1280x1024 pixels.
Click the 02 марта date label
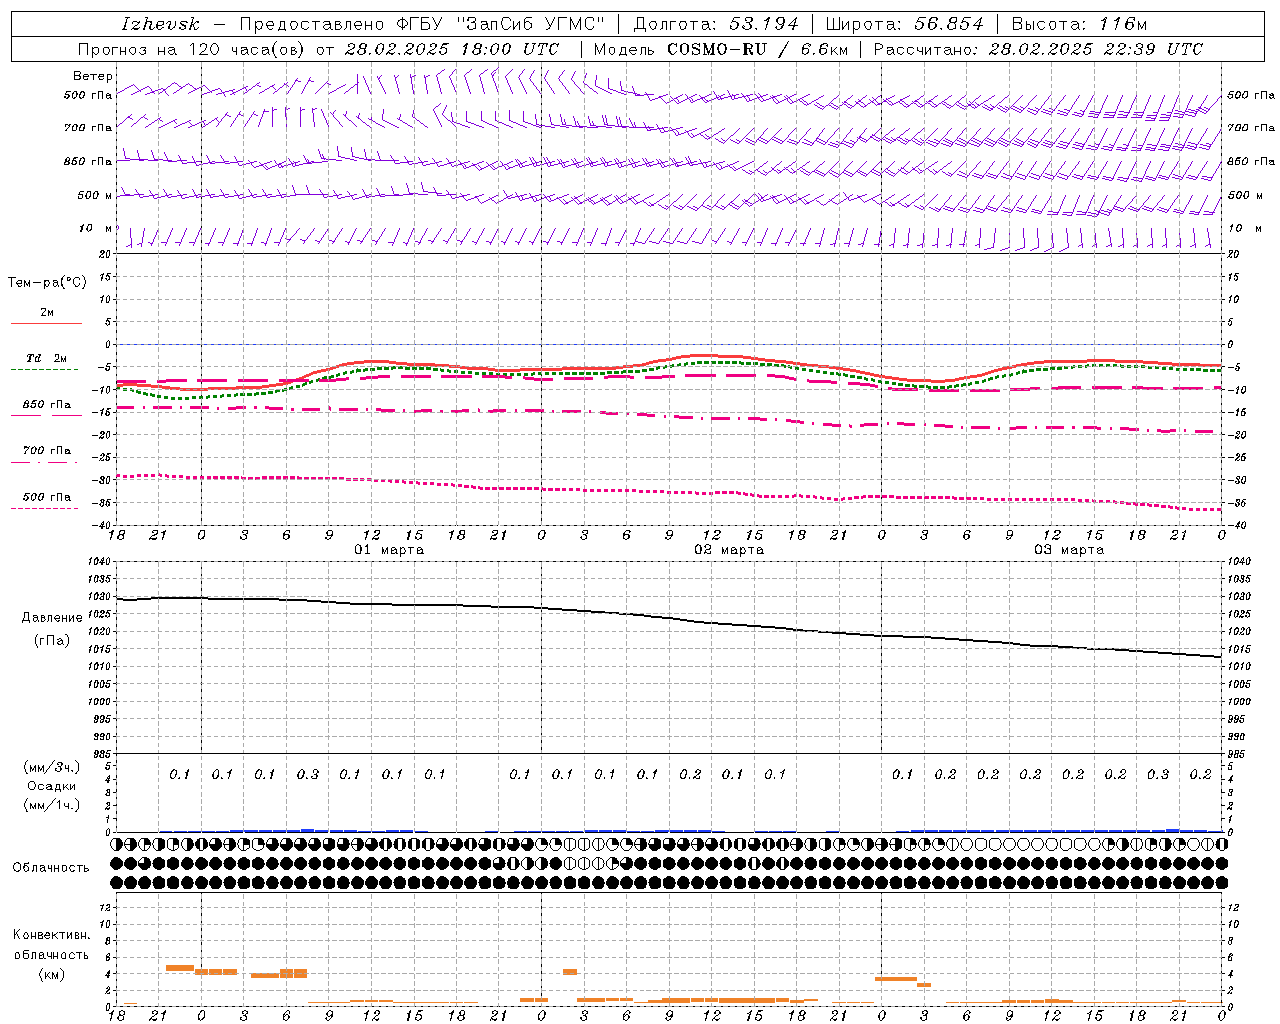pos(729,550)
